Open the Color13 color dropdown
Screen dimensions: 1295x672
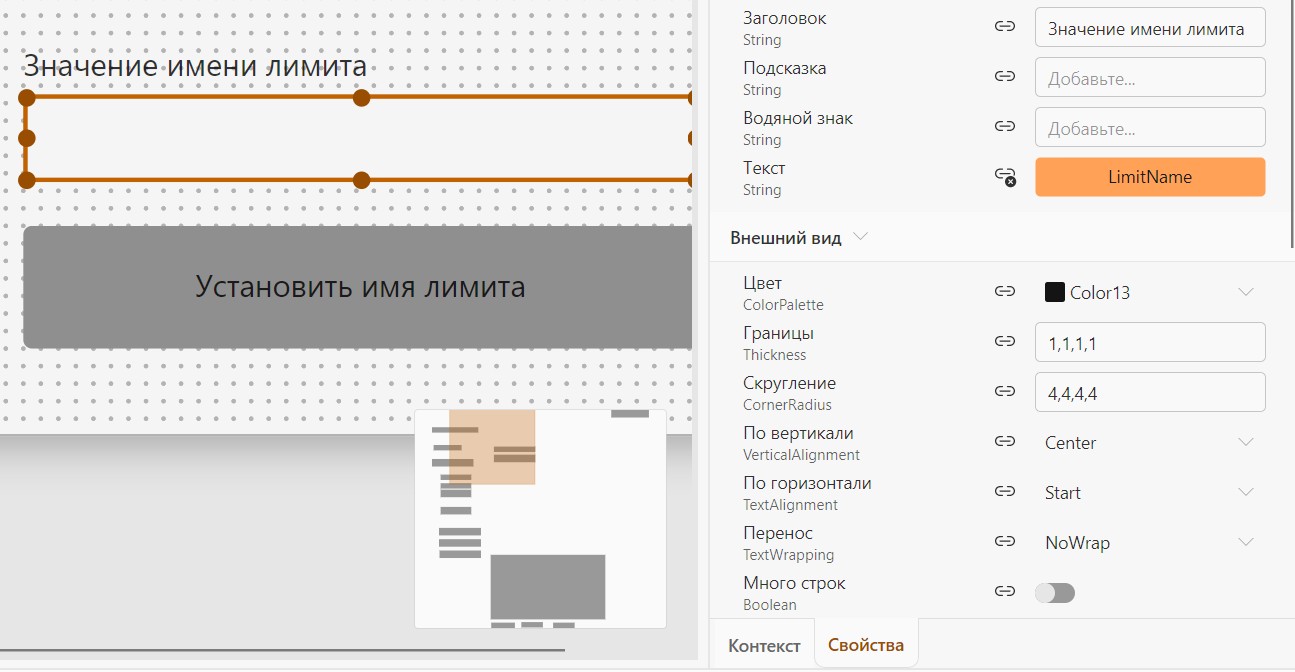(1150, 292)
